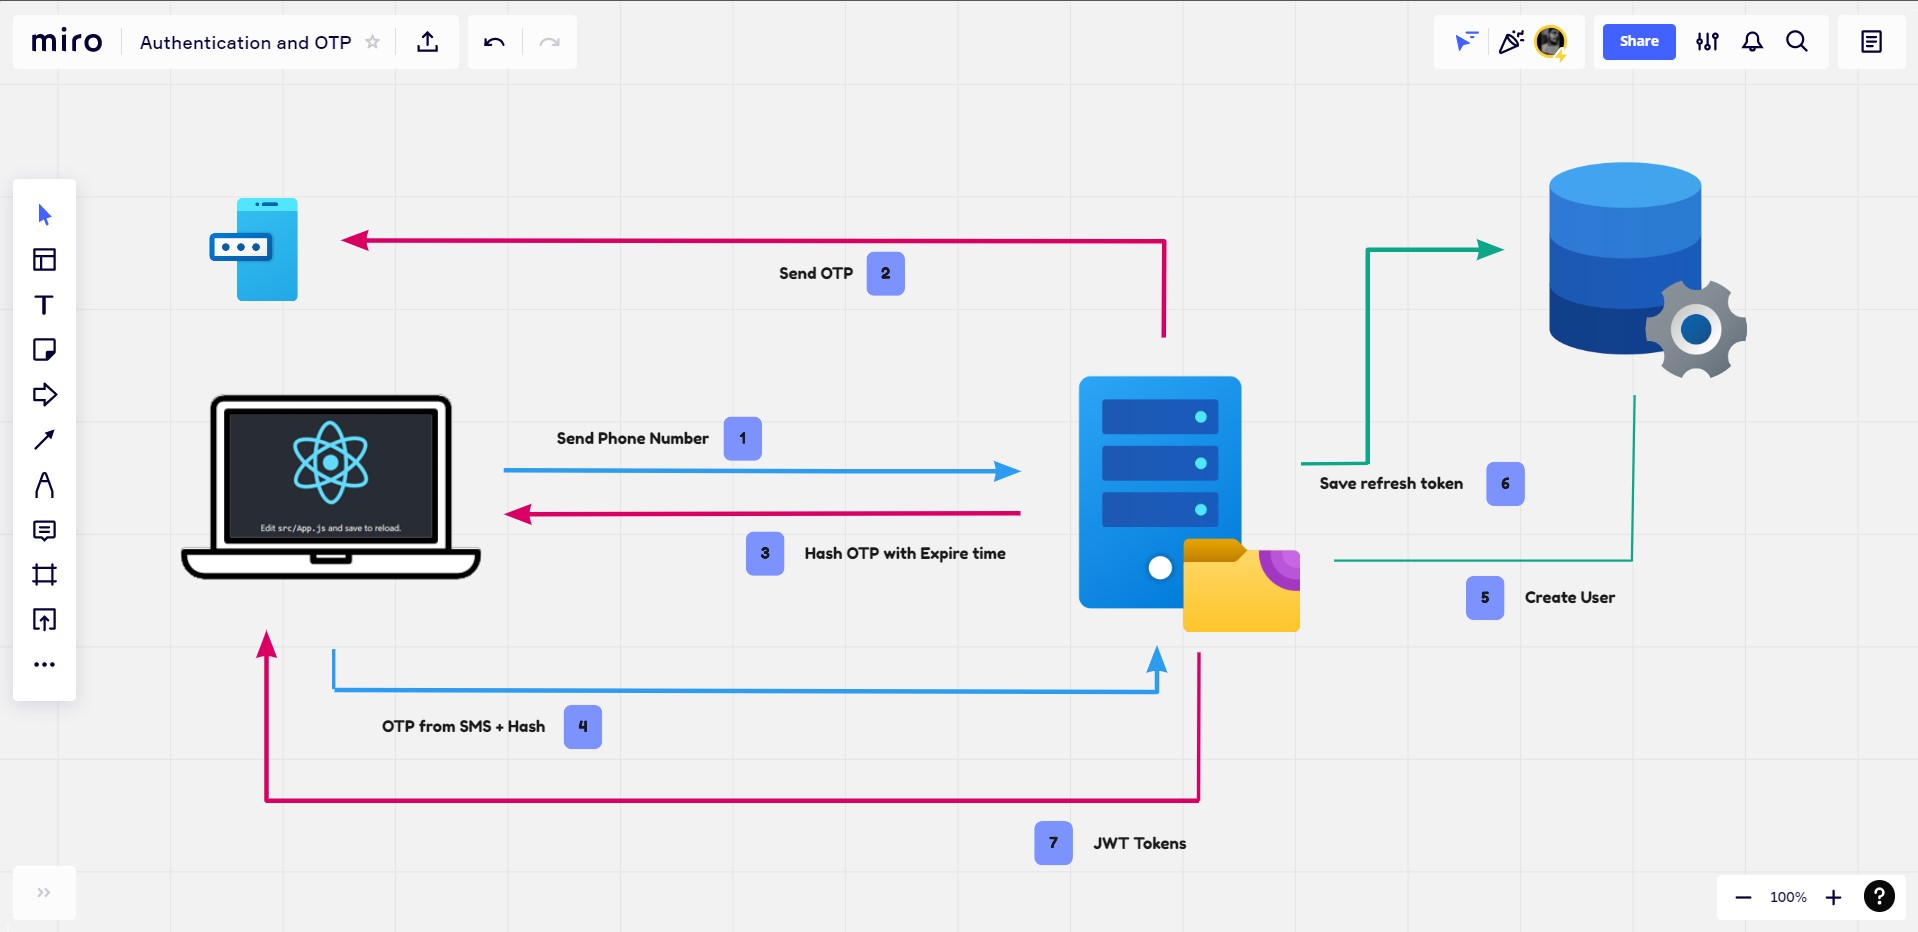Select the Sticky note tool

click(44, 349)
